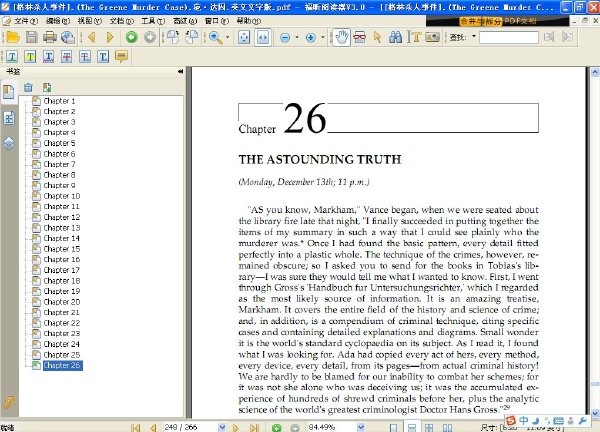The width and height of the screenshot is (600, 432).
Task: Open the zoom tool dropdown arrow
Action: point(228,37)
